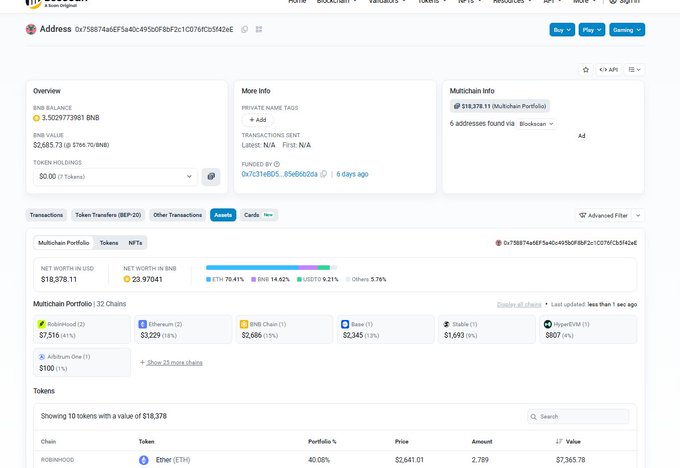The height and width of the screenshot is (468, 680).
Task: Click the $7,365.78 Ether value cell
Action: [570, 460]
